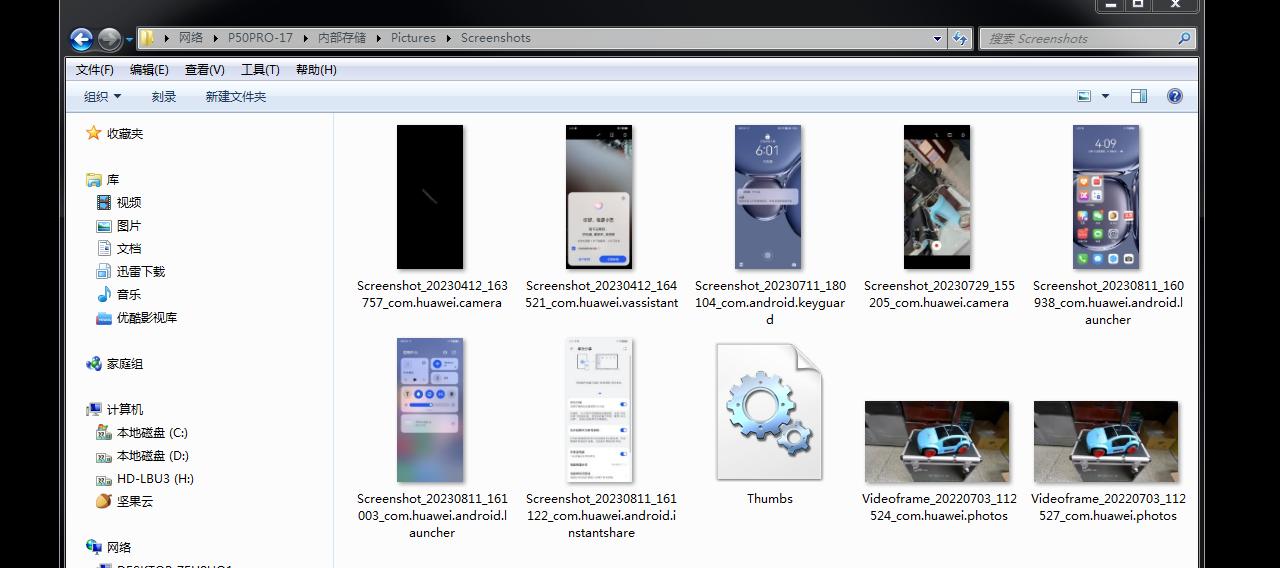The image size is (1280, 568).
Task: Open the 文件(F) menu
Action: click(94, 70)
